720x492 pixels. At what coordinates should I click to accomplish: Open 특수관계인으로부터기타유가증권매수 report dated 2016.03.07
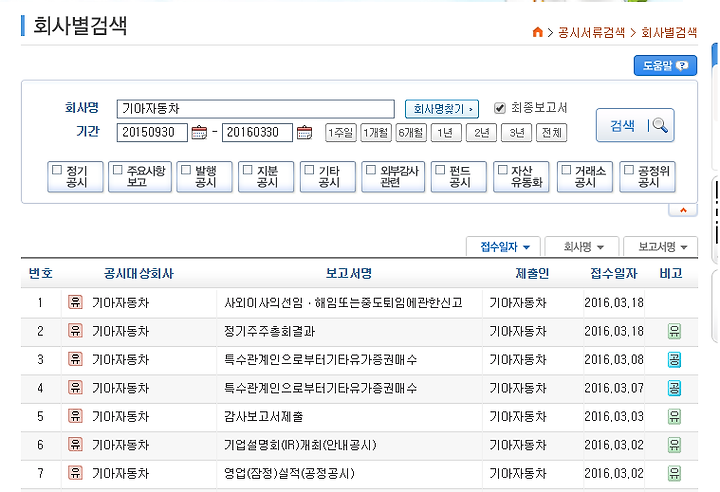321,388
